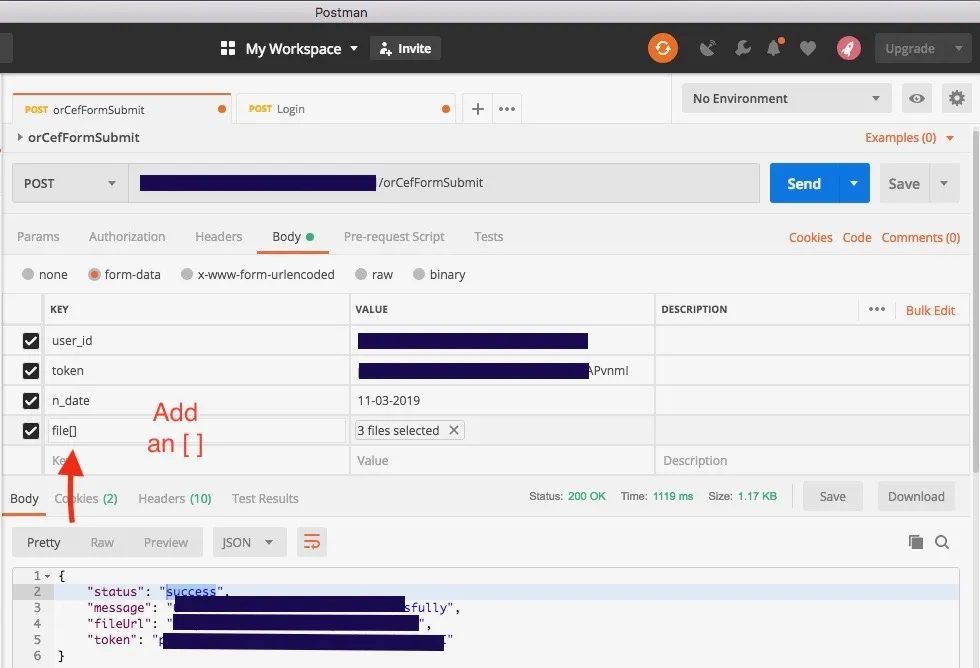Viewport: 980px width, 668px height.
Task: Uncheck the n_date row checkbox
Action: click(31, 401)
